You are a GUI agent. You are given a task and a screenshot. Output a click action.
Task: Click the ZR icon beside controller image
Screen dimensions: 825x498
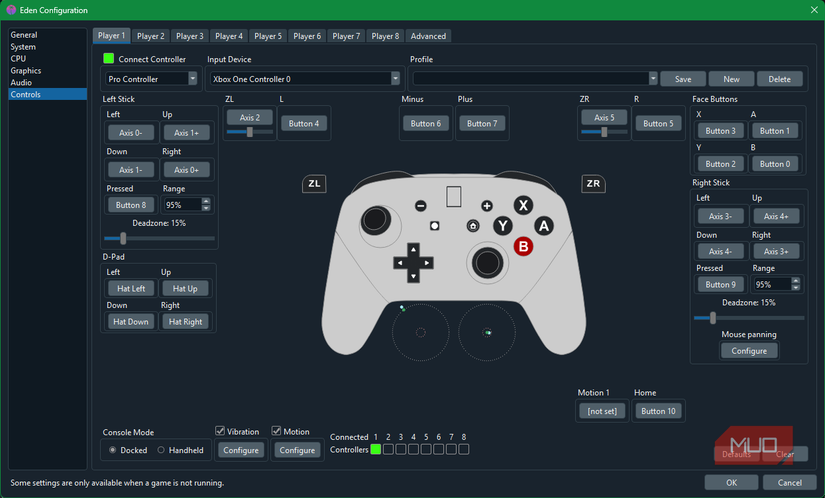593,184
